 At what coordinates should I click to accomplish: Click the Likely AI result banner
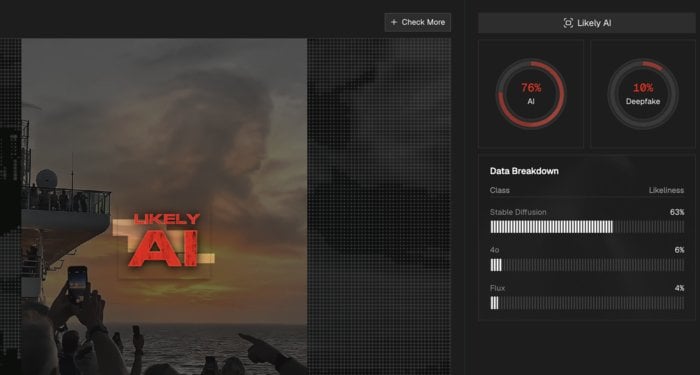587,23
